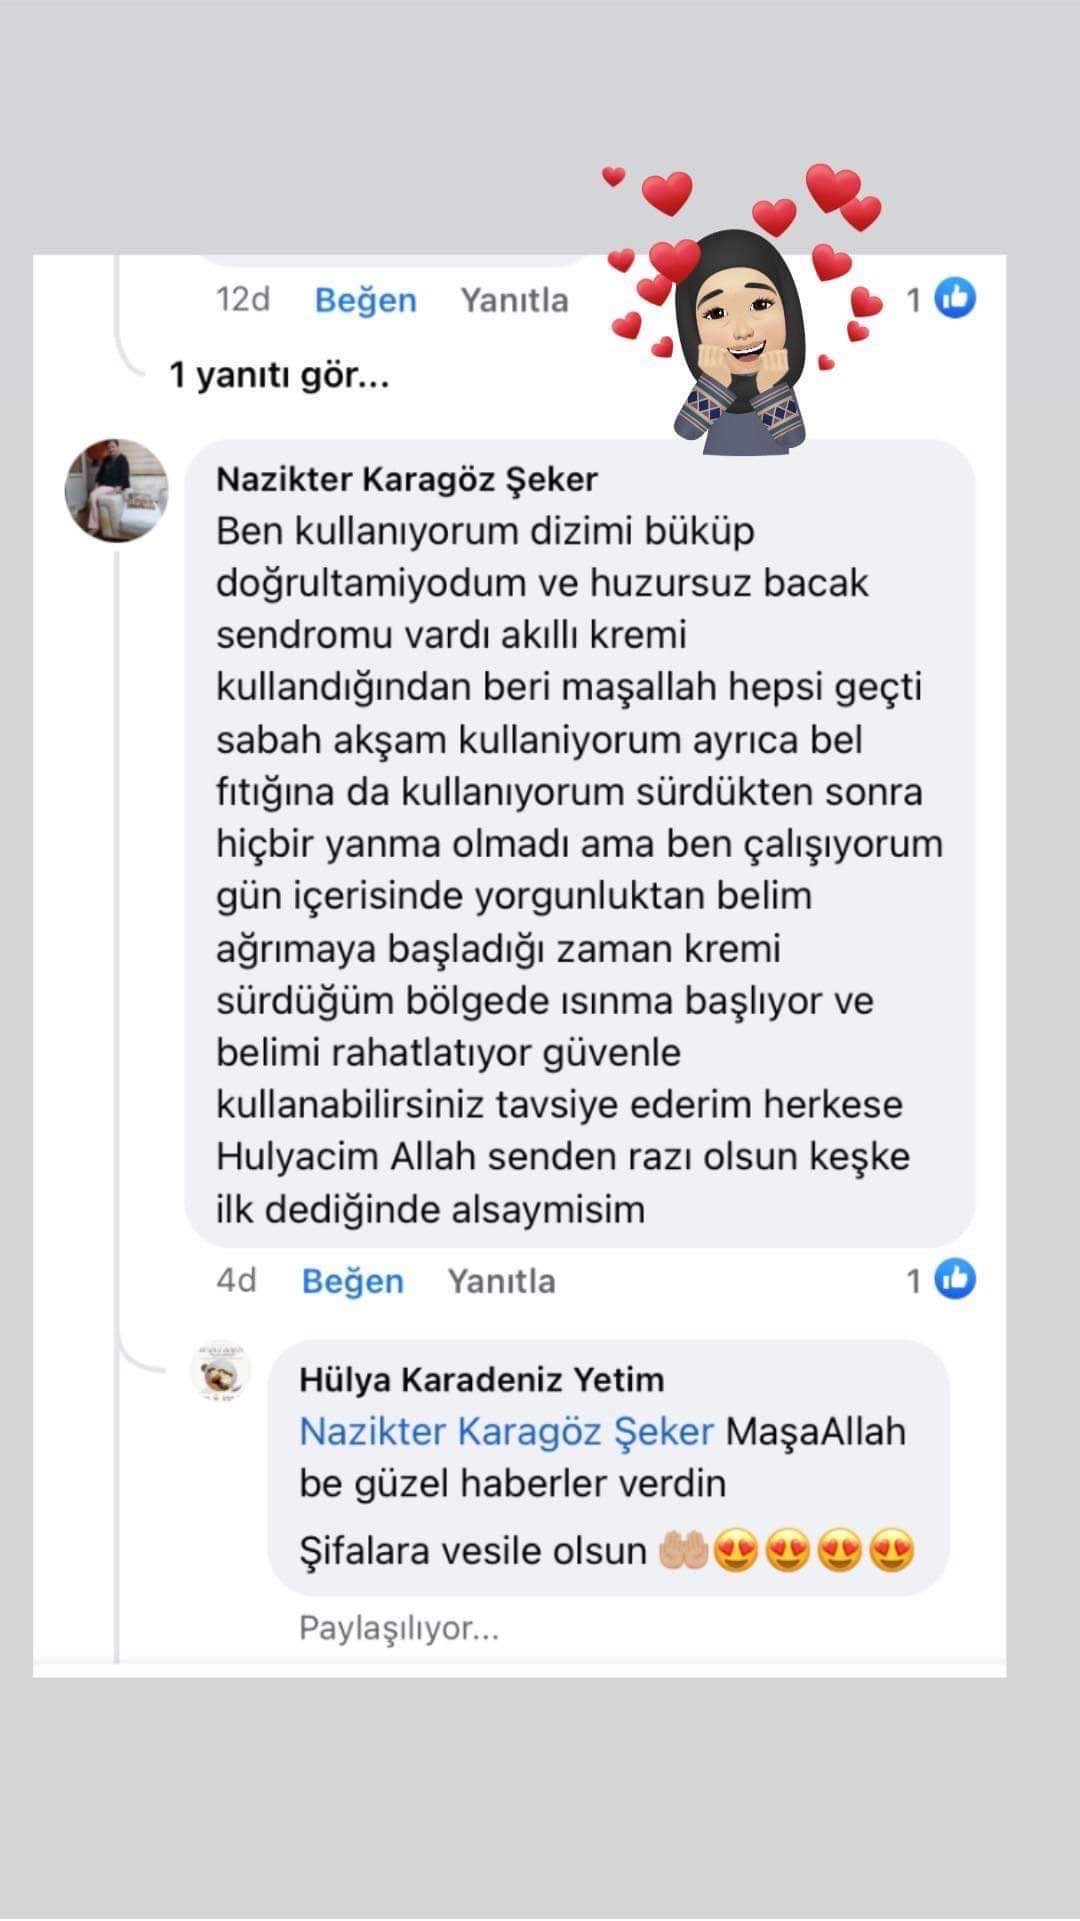This screenshot has width=1080, height=1921.
Task: Open the Hülya Karadeniz Yetim author name
Action: (x=481, y=1380)
